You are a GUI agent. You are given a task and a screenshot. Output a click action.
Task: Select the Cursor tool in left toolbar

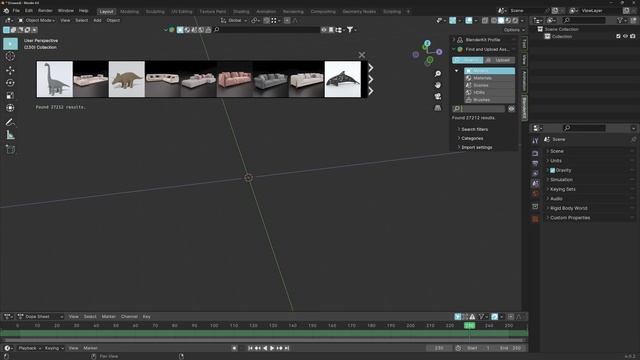click(10, 56)
